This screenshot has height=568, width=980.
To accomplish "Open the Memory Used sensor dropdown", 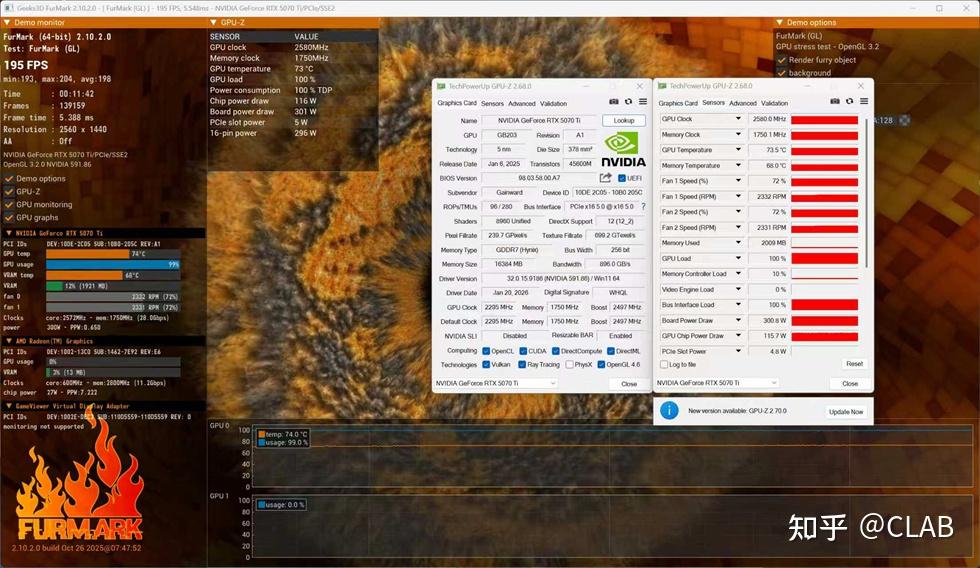I will 738,242.
